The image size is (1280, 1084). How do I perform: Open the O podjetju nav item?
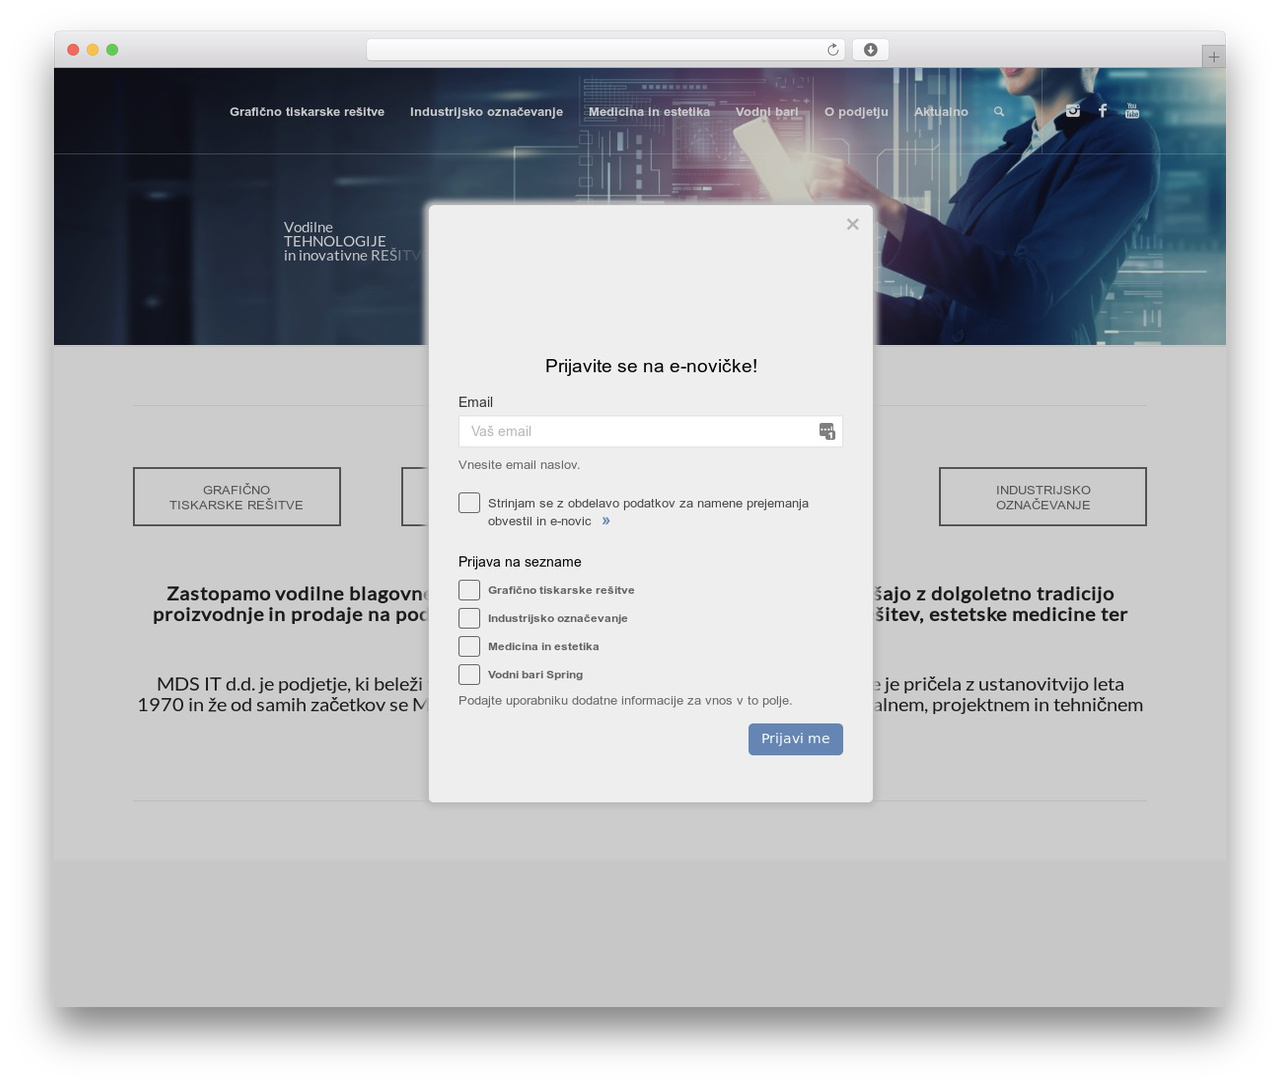856,112
